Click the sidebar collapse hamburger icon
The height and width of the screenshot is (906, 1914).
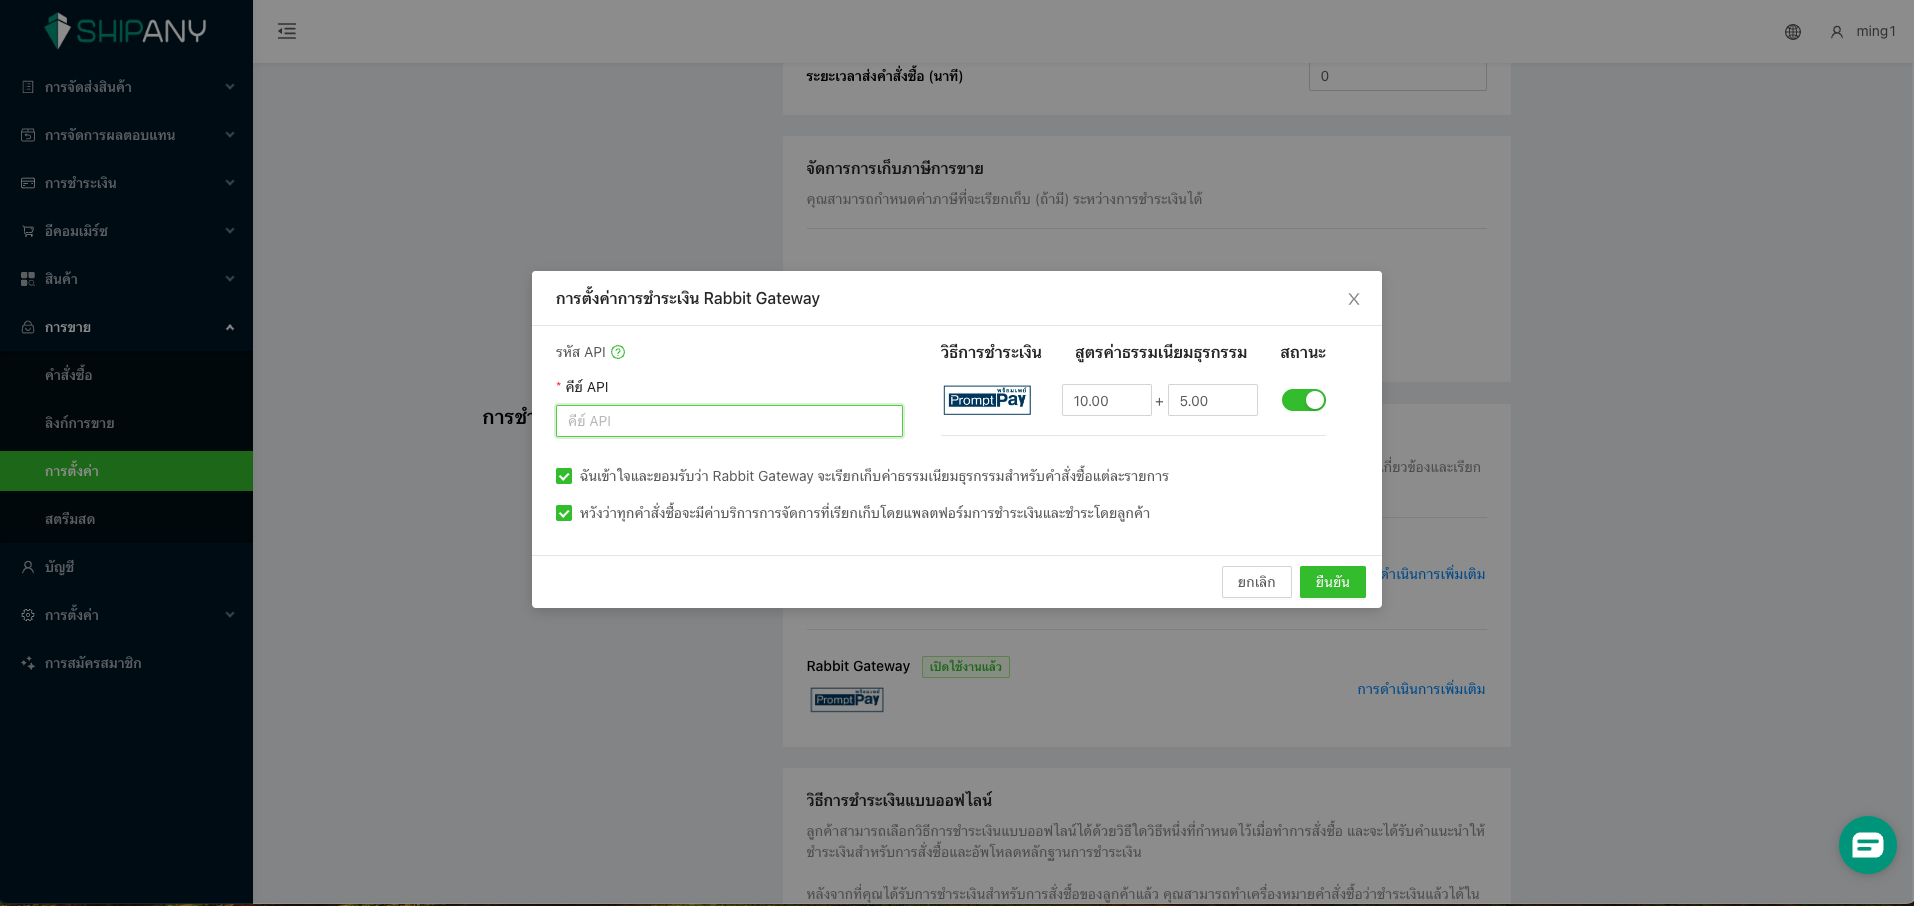287,31
